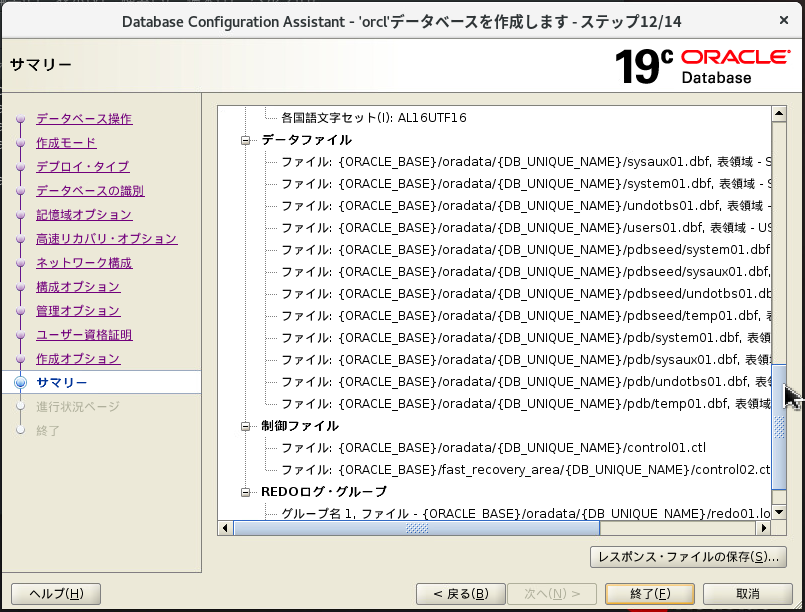Select the current サマリー step

[x=62, y=382]
